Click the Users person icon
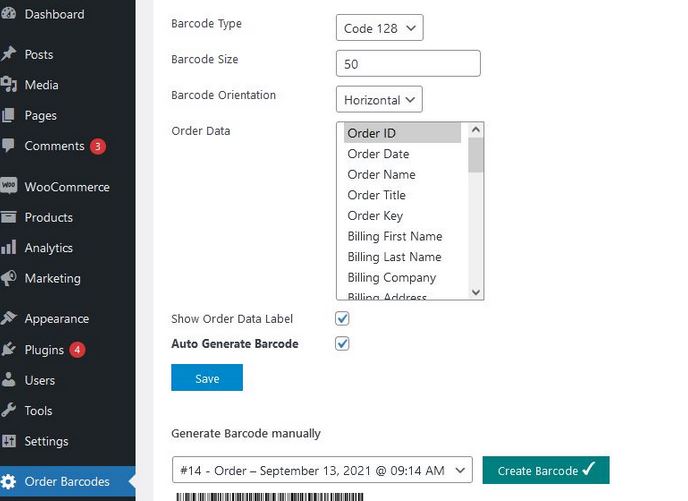 pyautogui.click(x=8, y=379)
